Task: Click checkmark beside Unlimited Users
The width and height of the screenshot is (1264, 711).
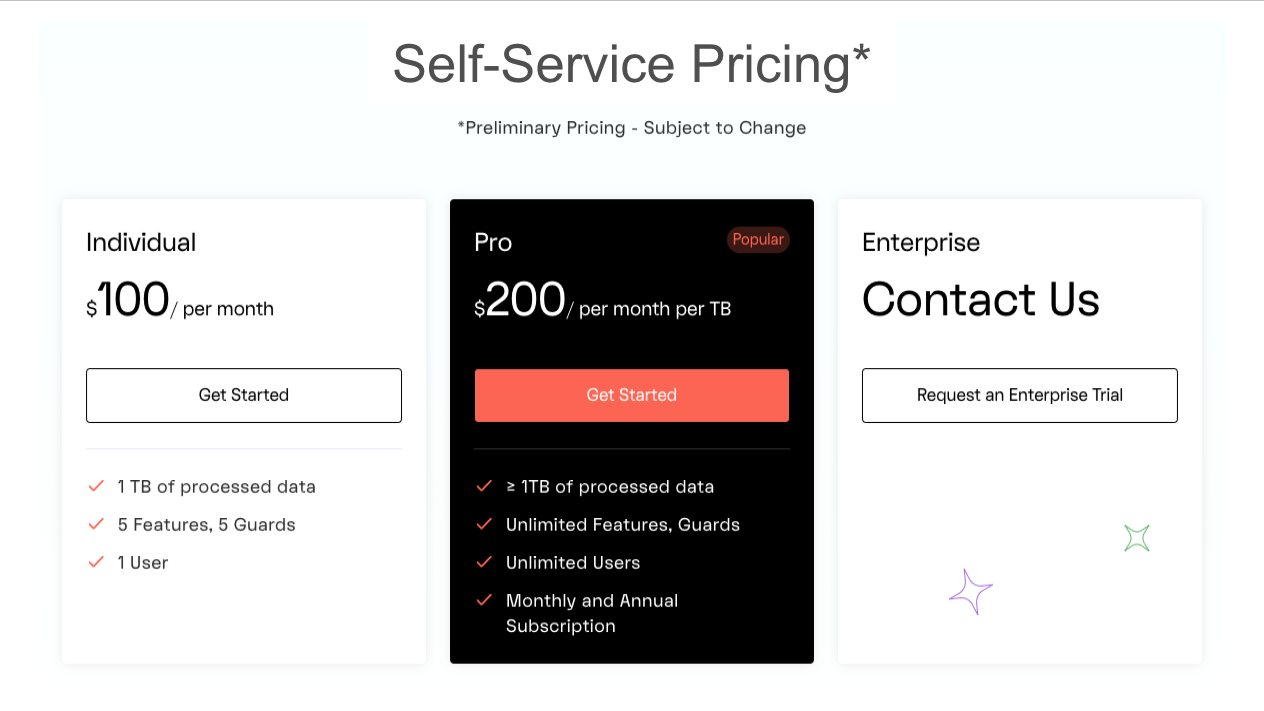Action: click(x=484, y=562)
